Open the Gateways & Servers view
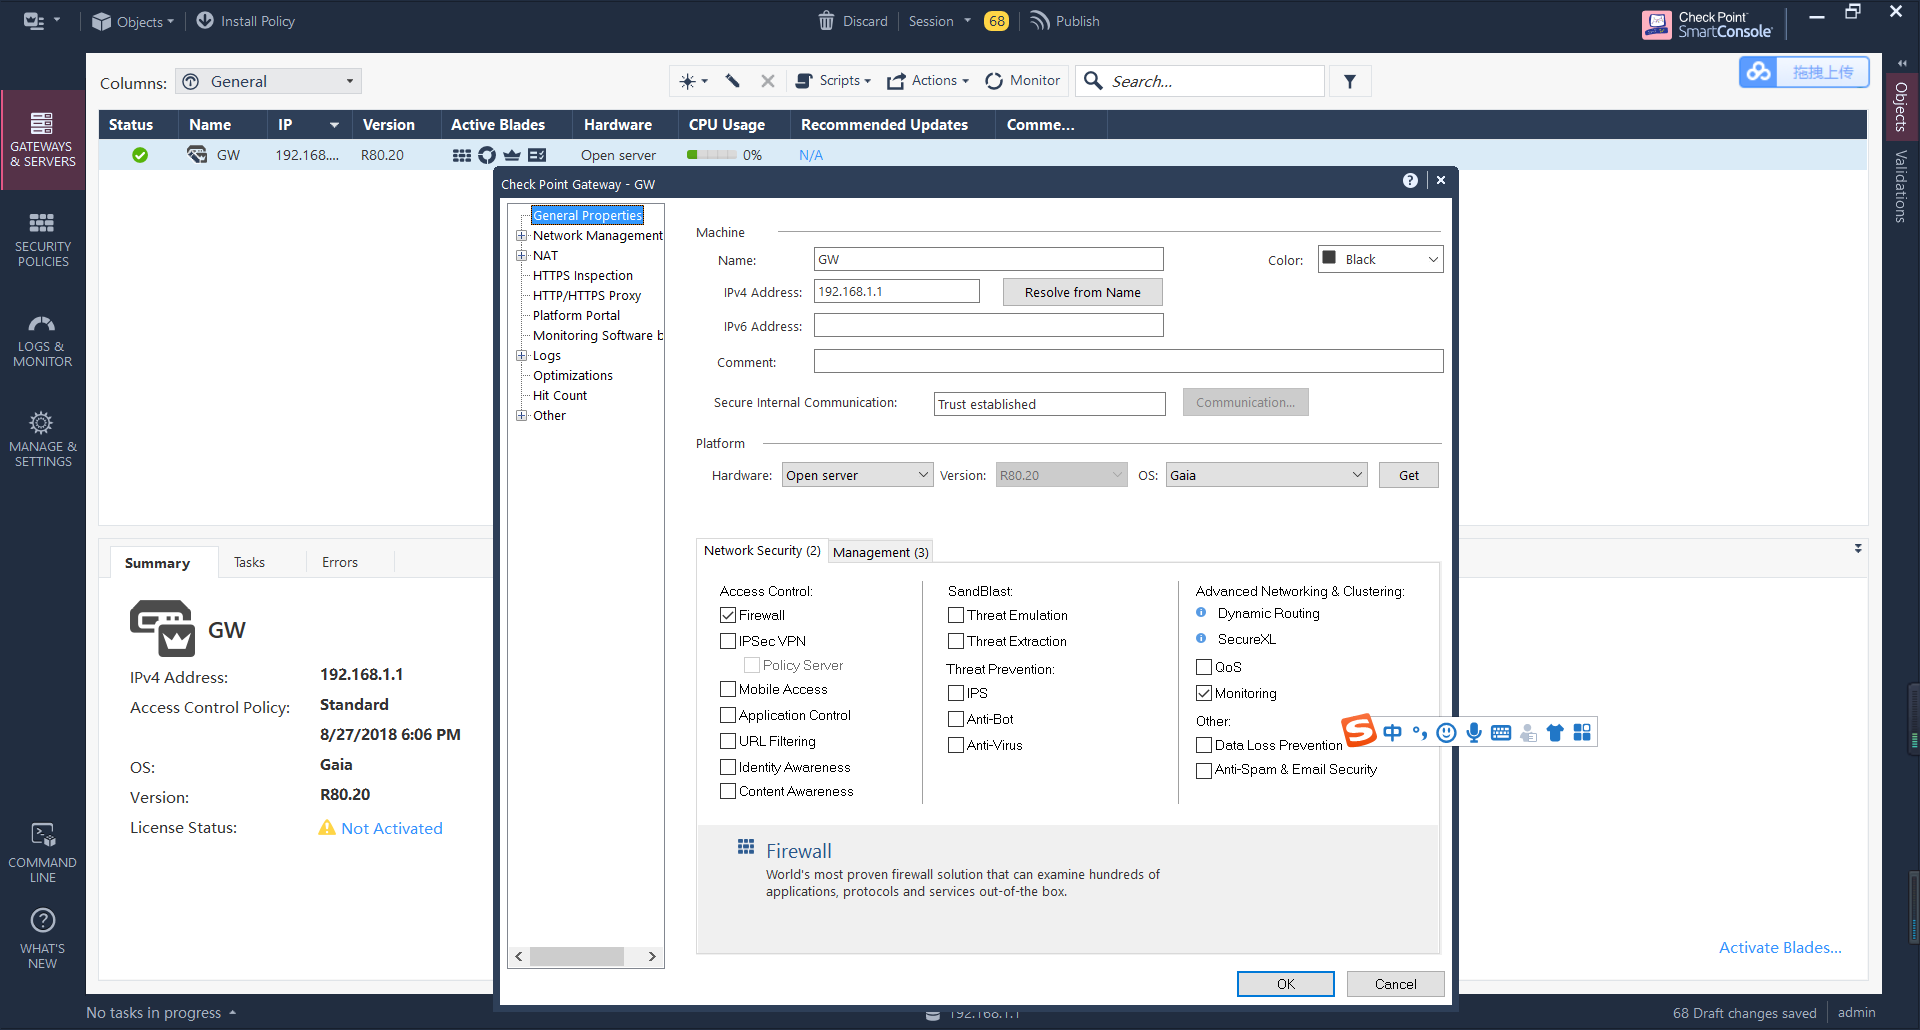The width and height of the screenshot is (1920, 1030). [x=42, y=139]
